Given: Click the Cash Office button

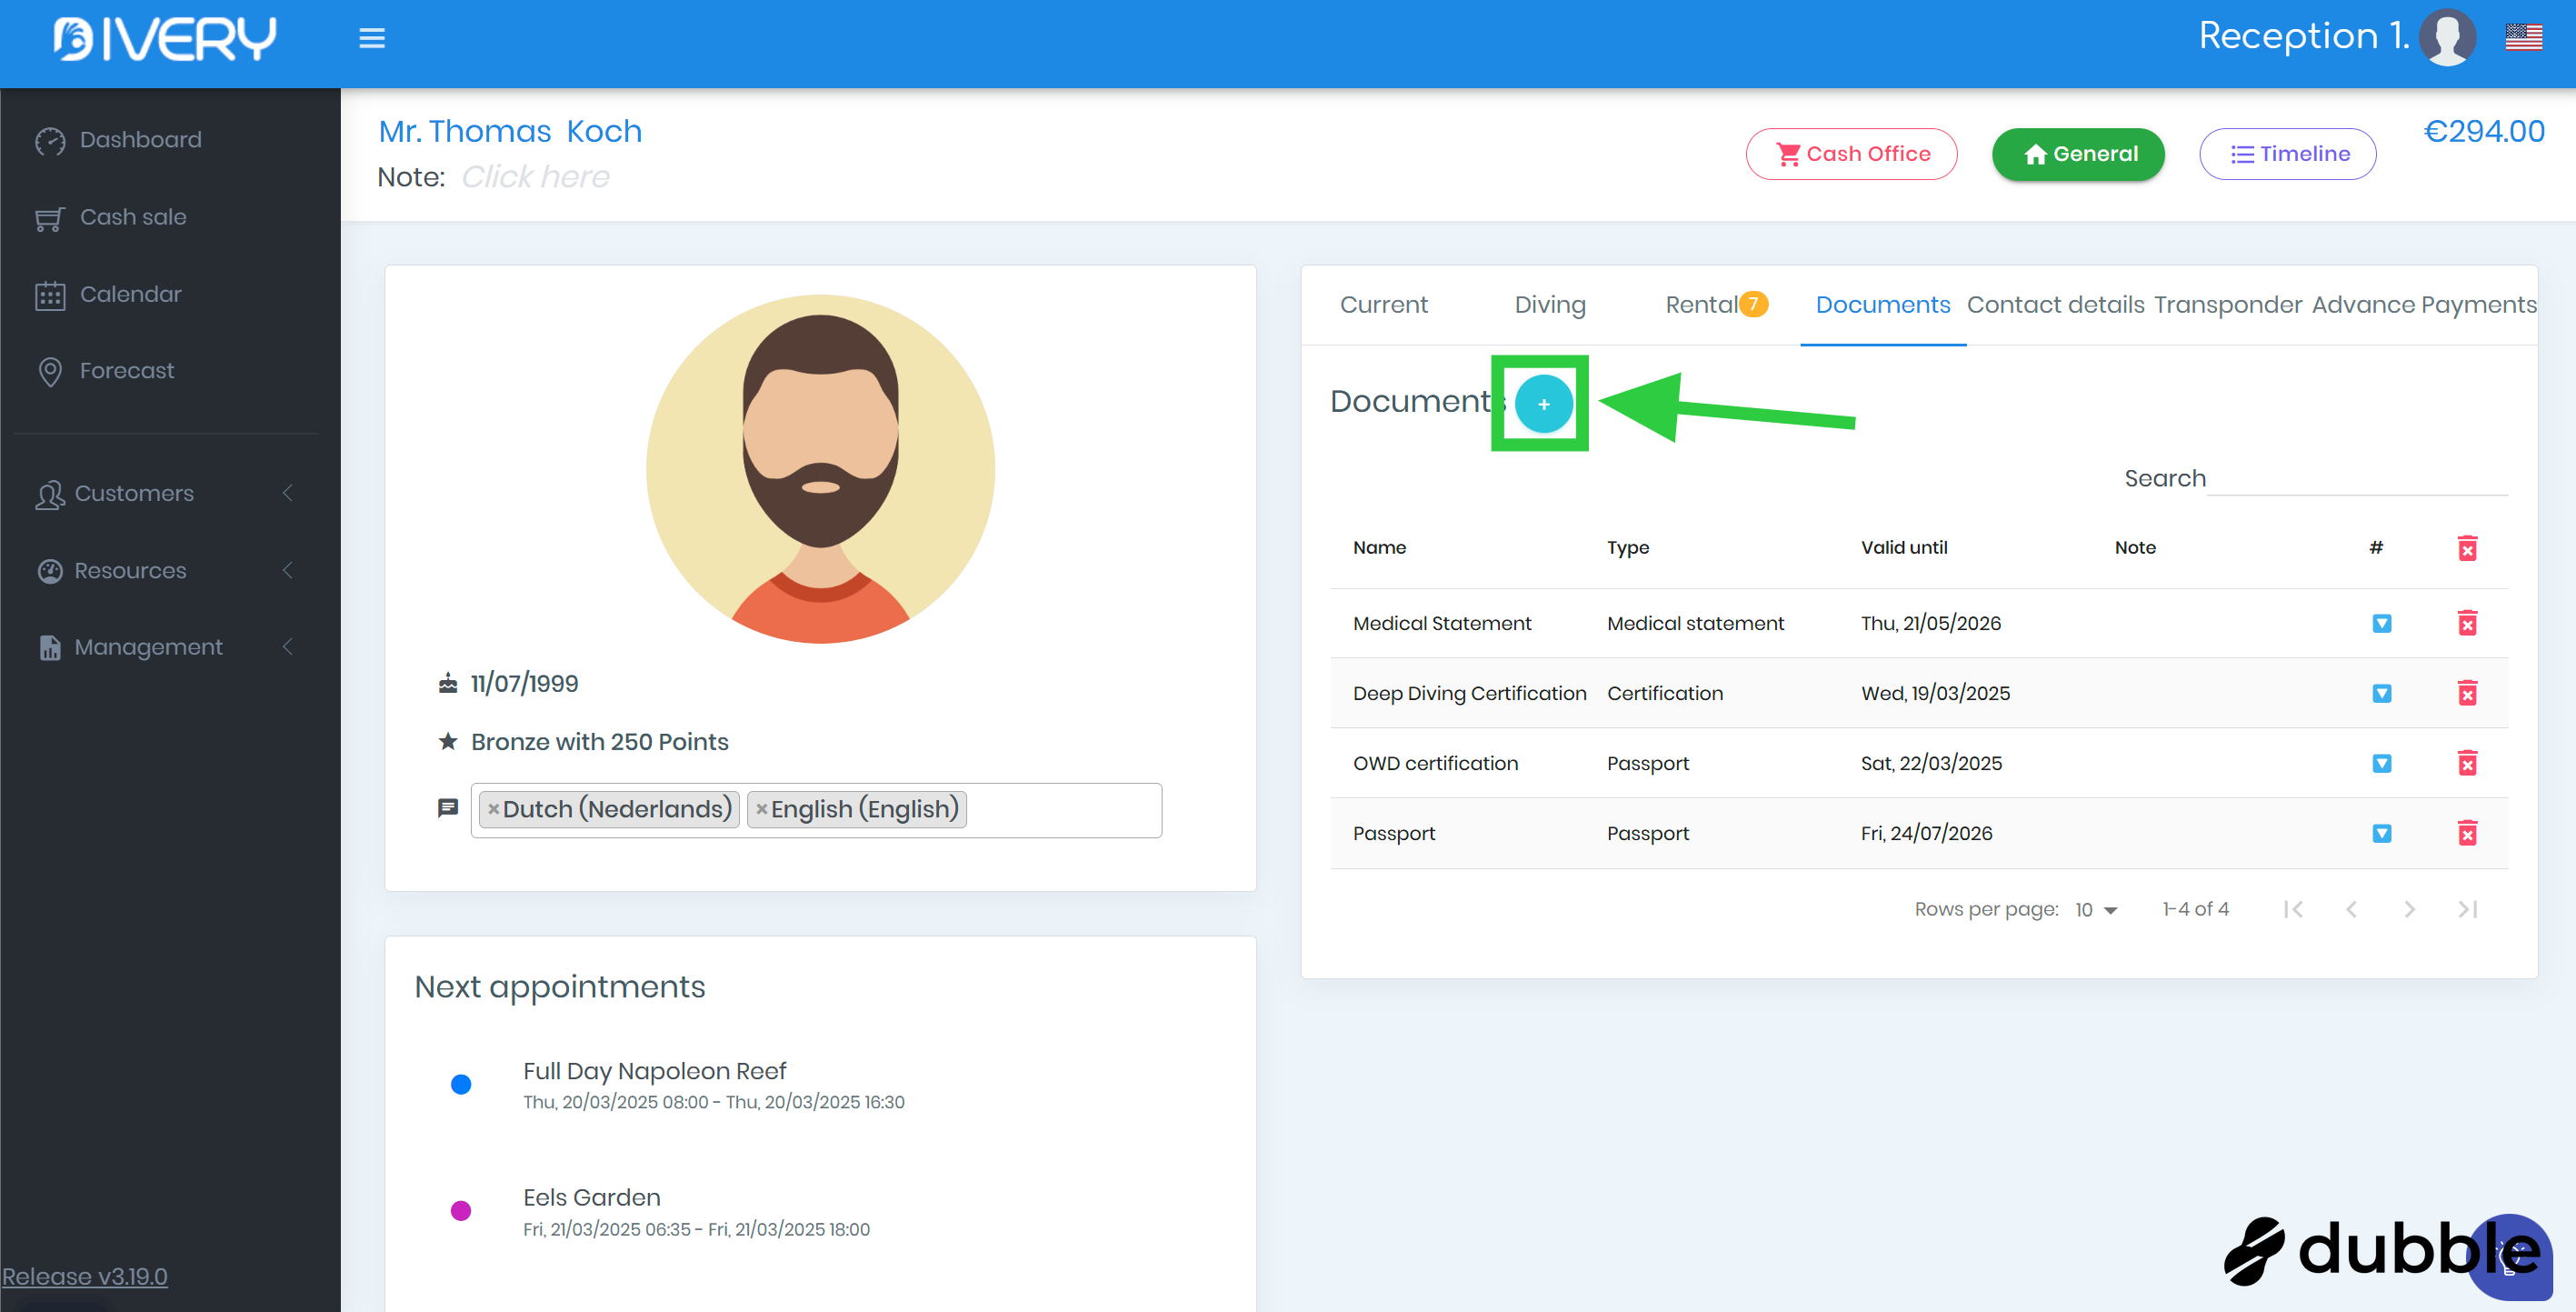Looking at the screenshot, I should coord(1851,154).
